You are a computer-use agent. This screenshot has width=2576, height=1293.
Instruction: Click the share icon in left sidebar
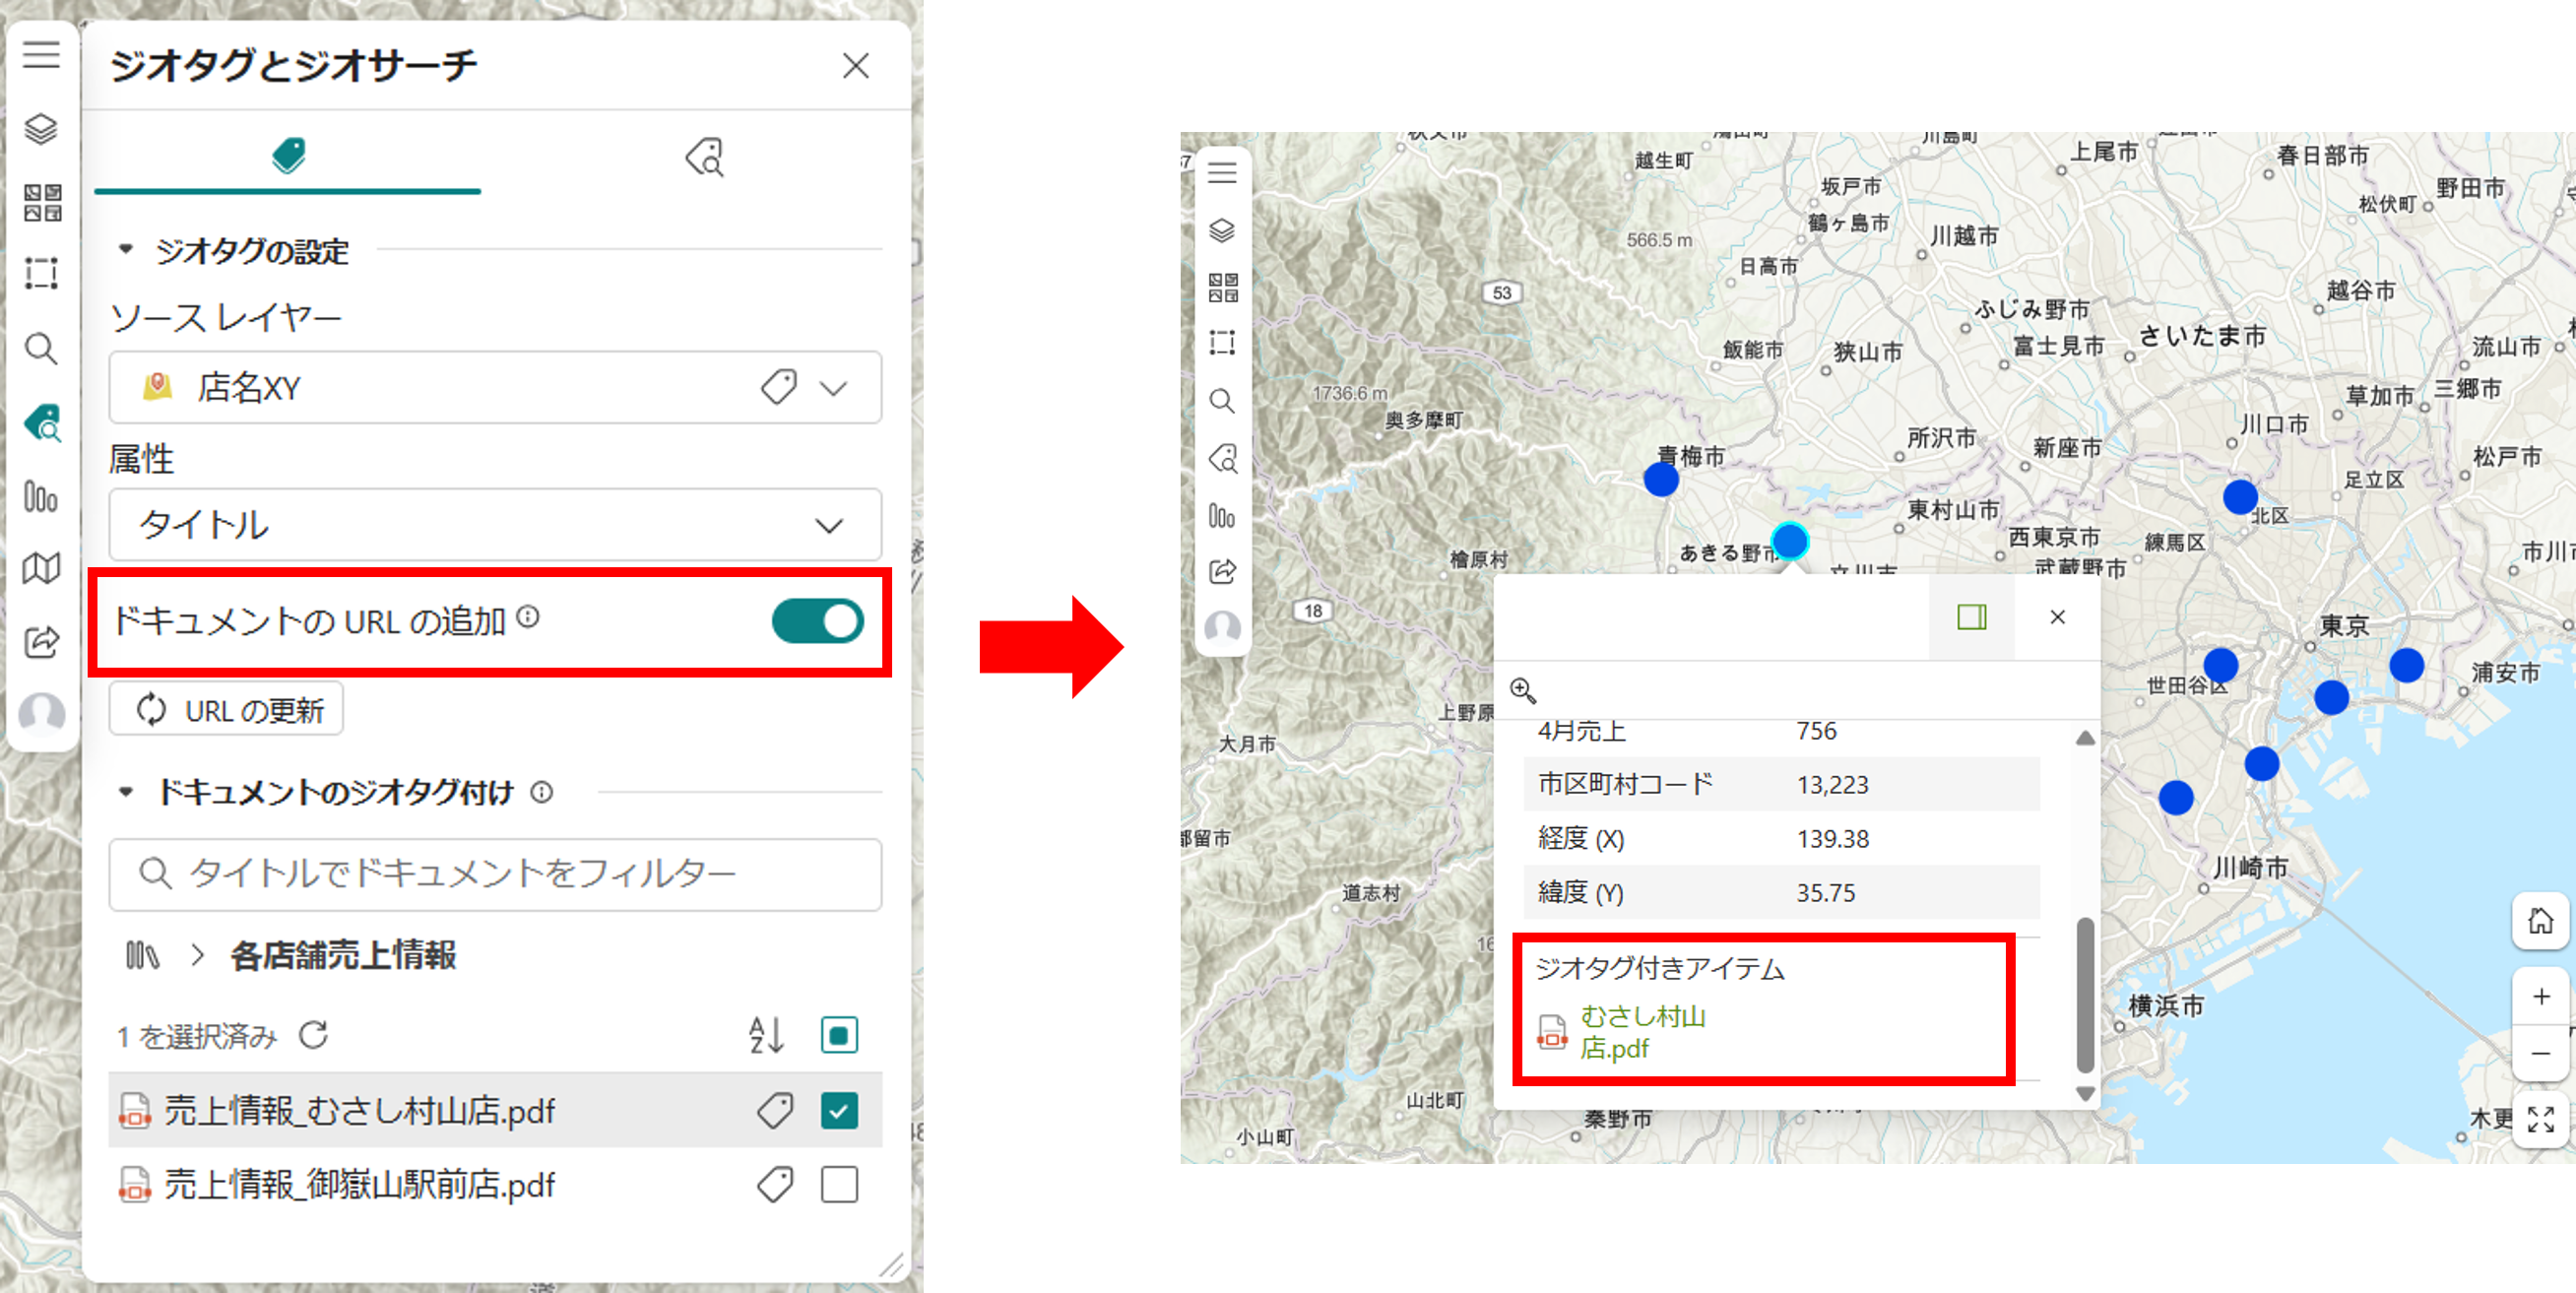pyautogui.click(x=41, y=641)
